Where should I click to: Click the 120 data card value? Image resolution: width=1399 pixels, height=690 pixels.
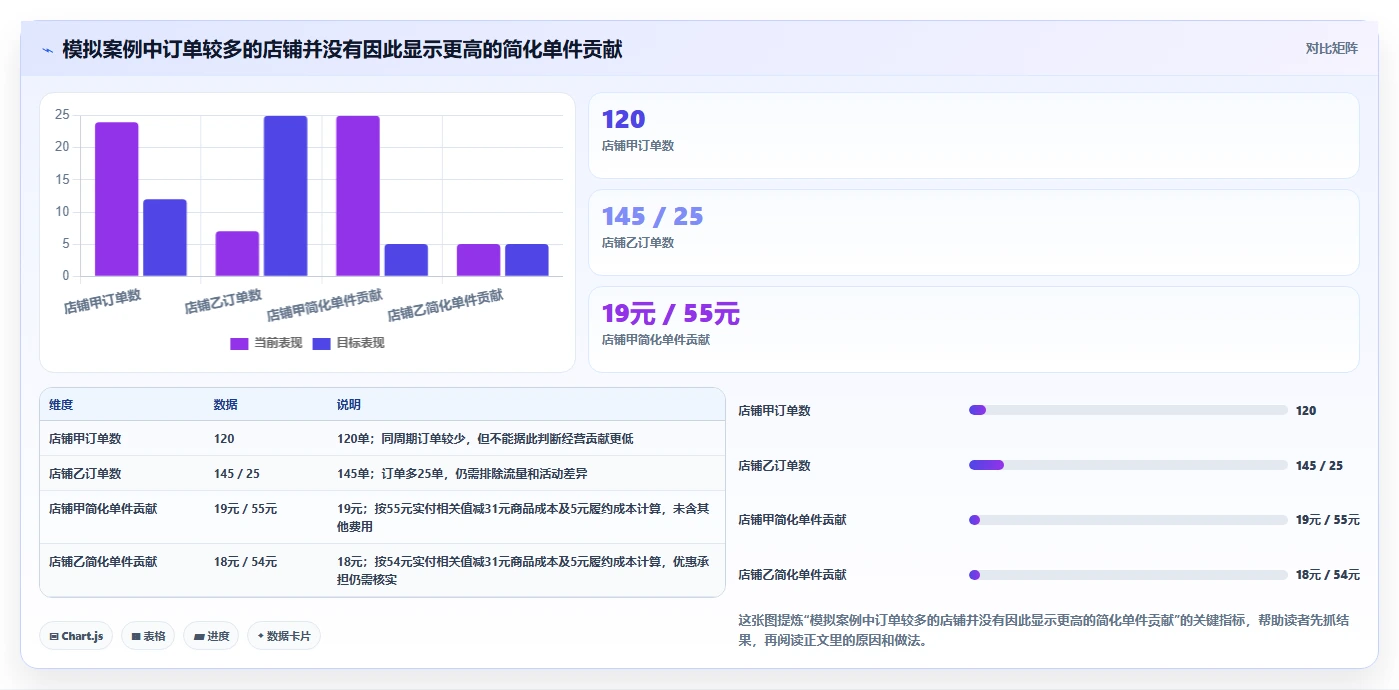tap(623, 119)
